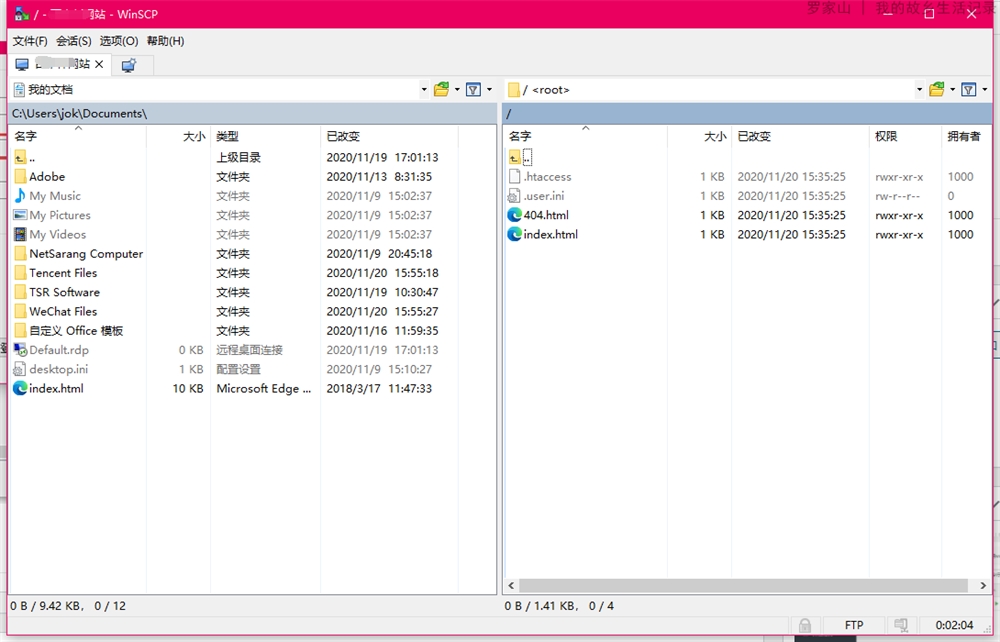Click rwxr-xr-x permission of 404.html

(899, 215)
